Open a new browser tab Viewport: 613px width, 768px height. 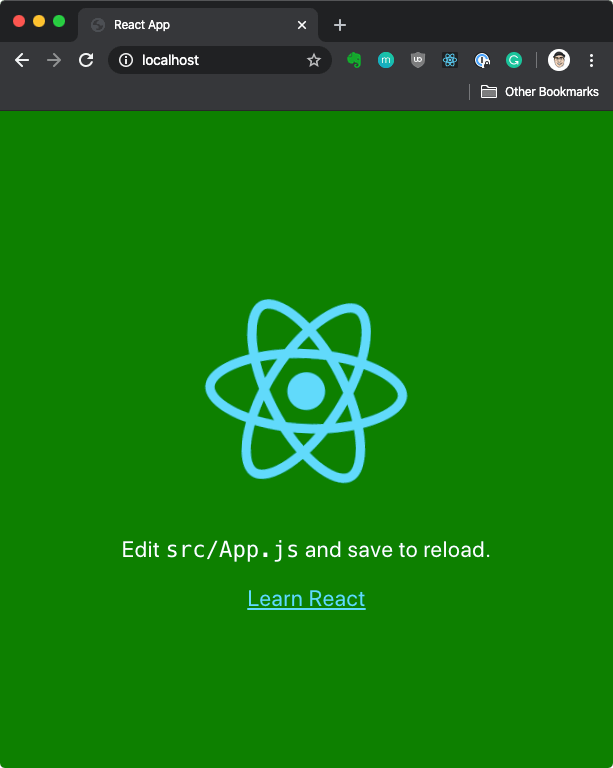(x=340, y=25)
